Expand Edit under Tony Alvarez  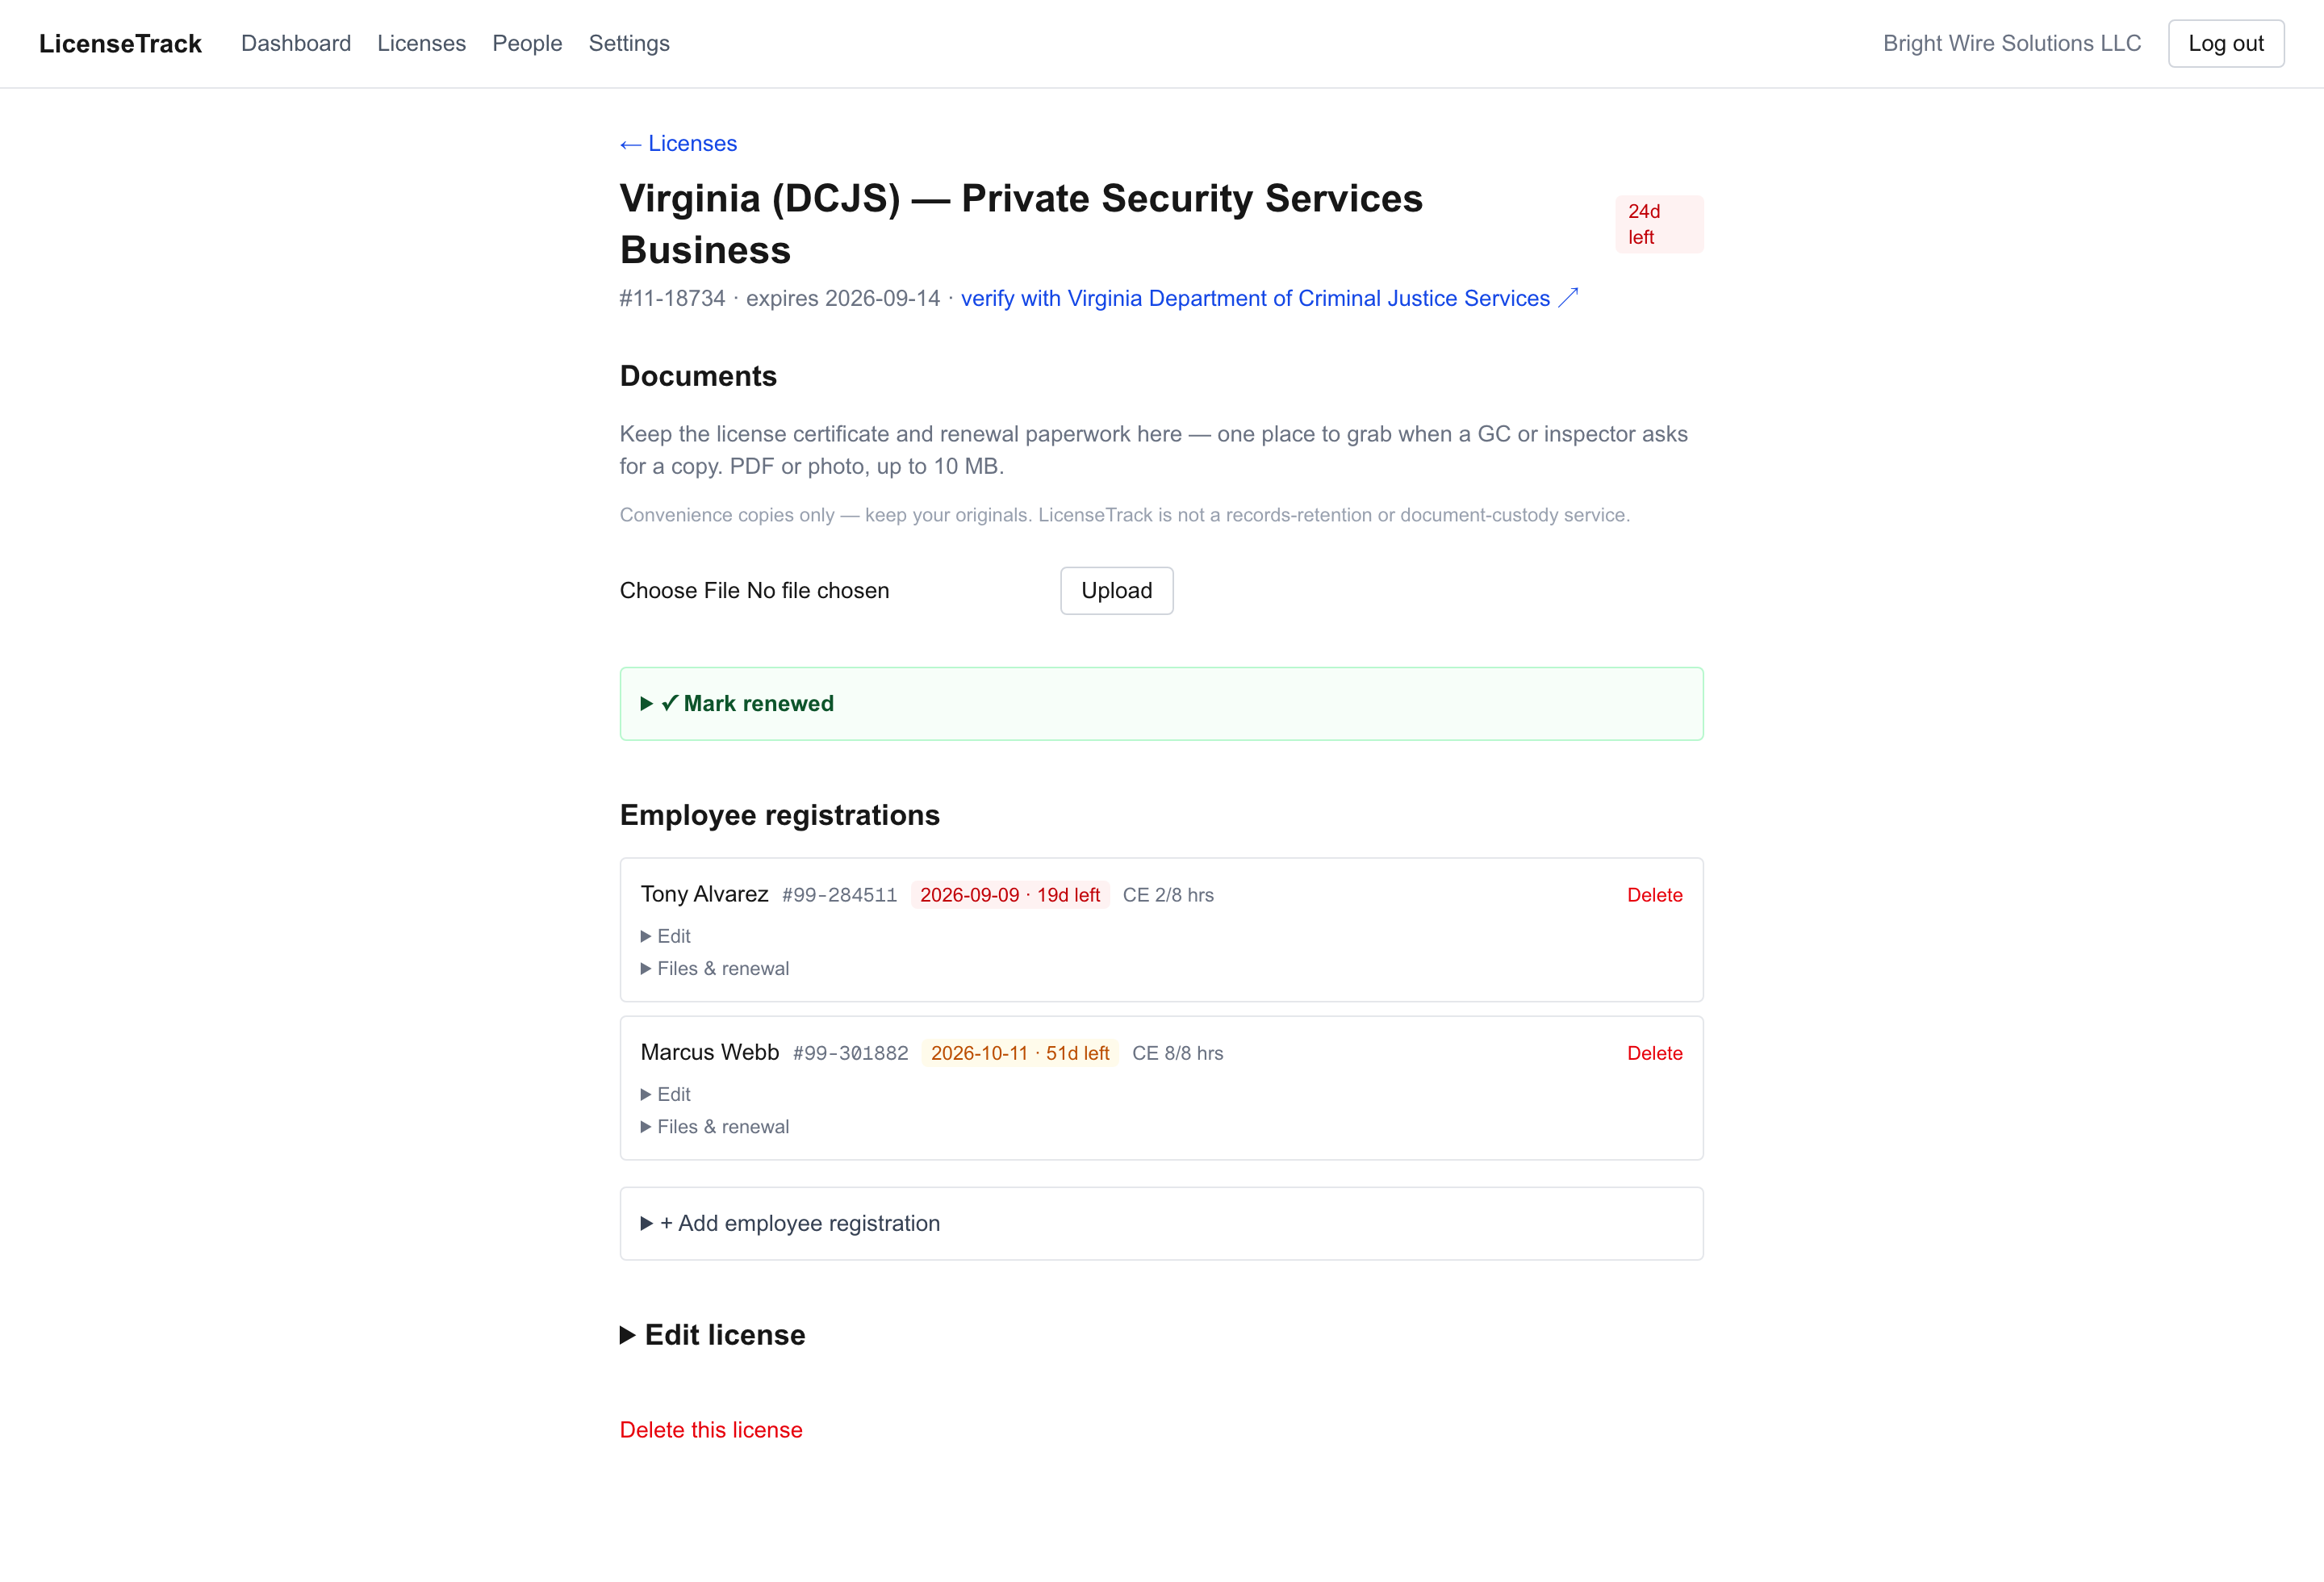tap(666, 936)
